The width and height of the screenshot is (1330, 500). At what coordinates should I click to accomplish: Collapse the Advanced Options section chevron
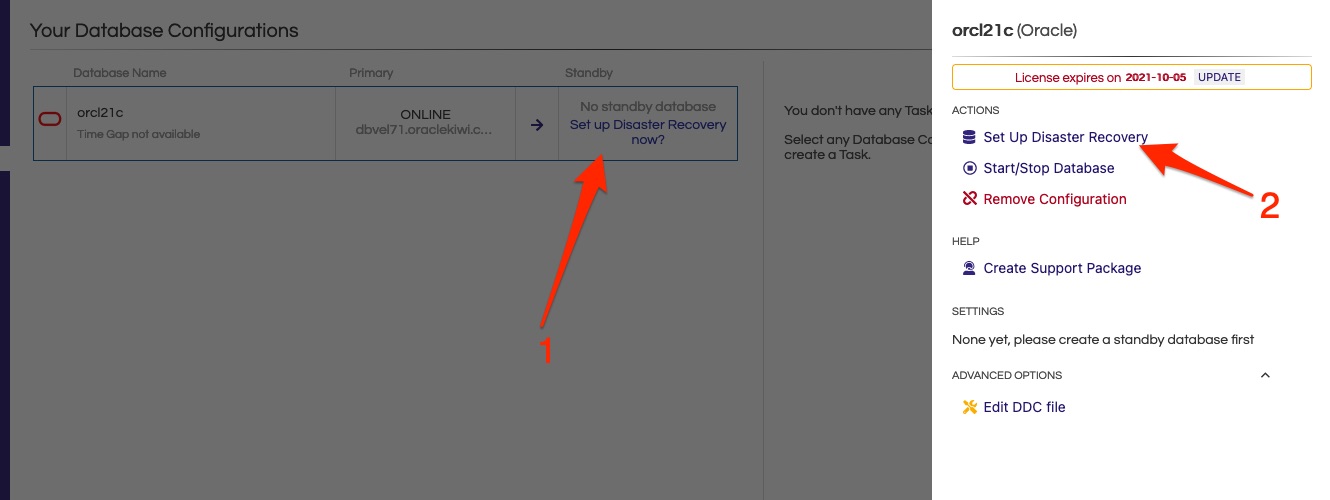point(1265,375)
